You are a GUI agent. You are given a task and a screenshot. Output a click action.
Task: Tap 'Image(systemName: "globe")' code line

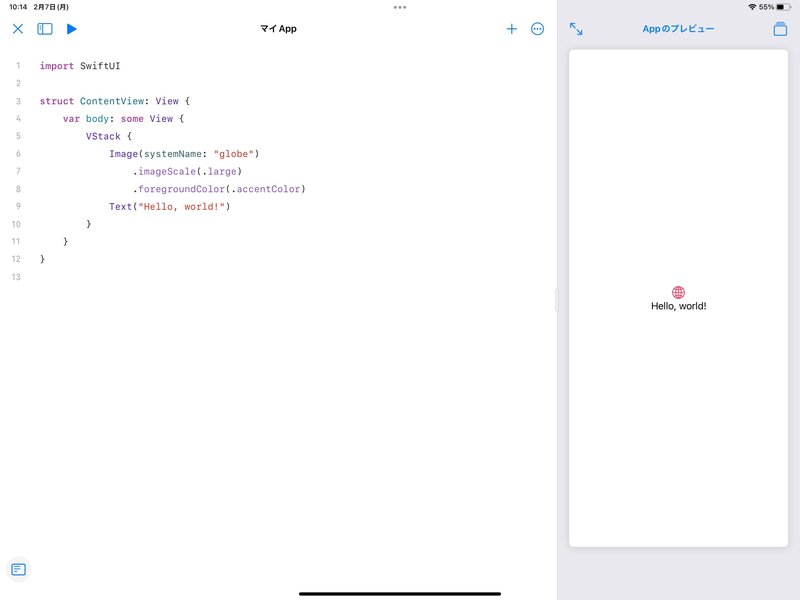[184, 154]
